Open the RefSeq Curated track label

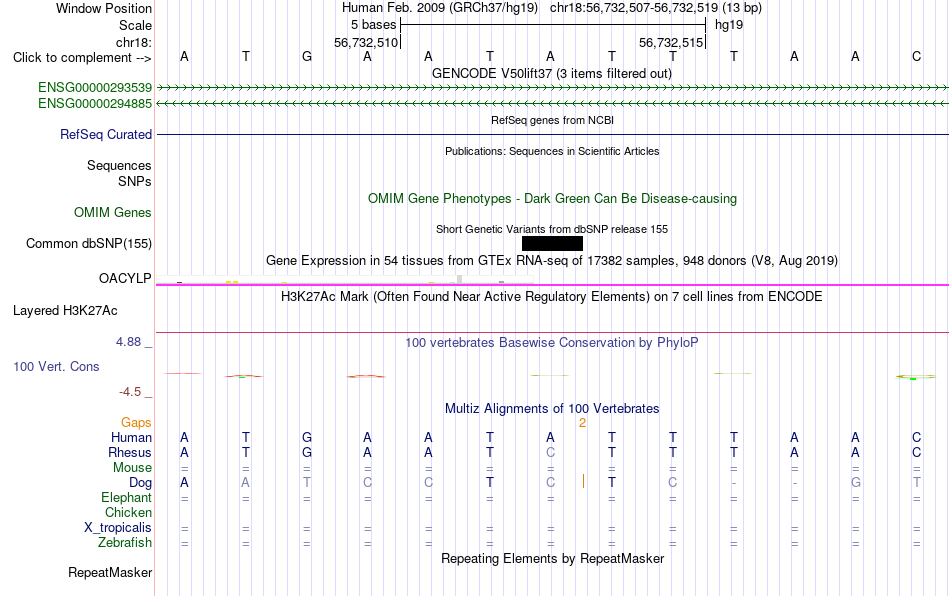click(x=106, y=134)
